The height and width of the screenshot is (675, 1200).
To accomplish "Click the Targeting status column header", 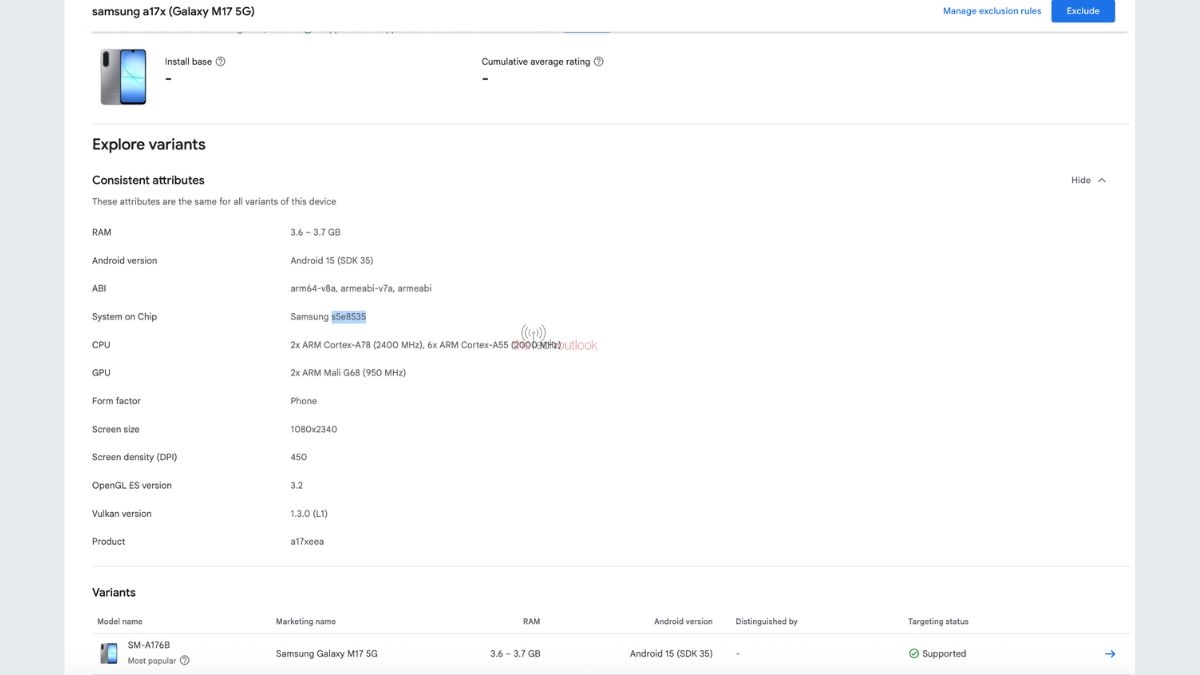I will [x=938, y=621].
